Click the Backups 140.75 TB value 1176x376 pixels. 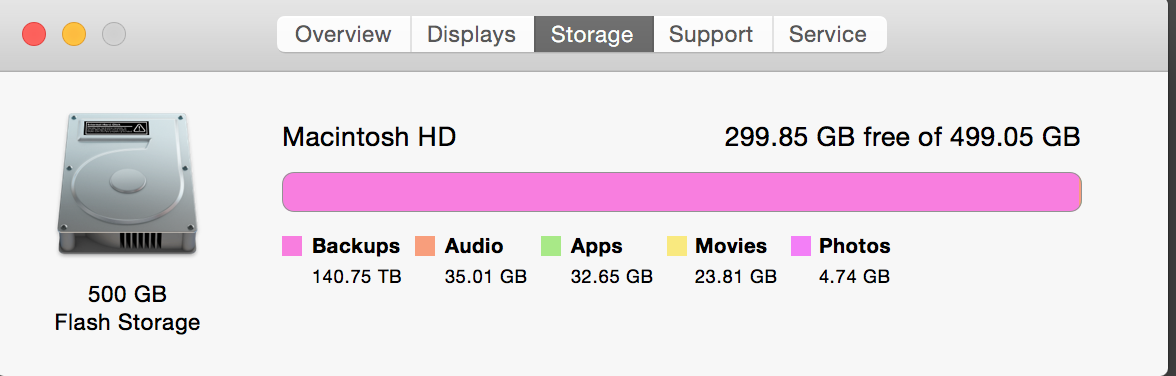pos(357,277)
